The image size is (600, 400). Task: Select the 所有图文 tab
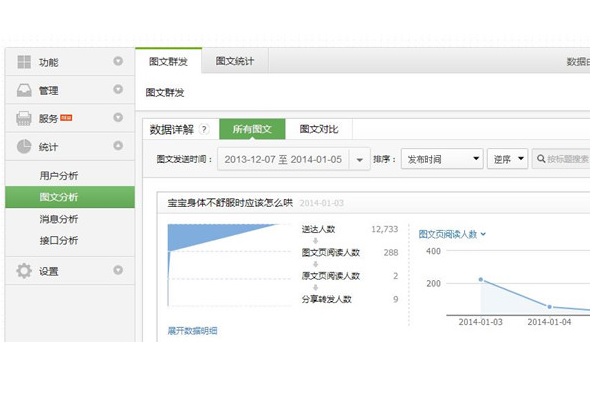click(252, 129)
